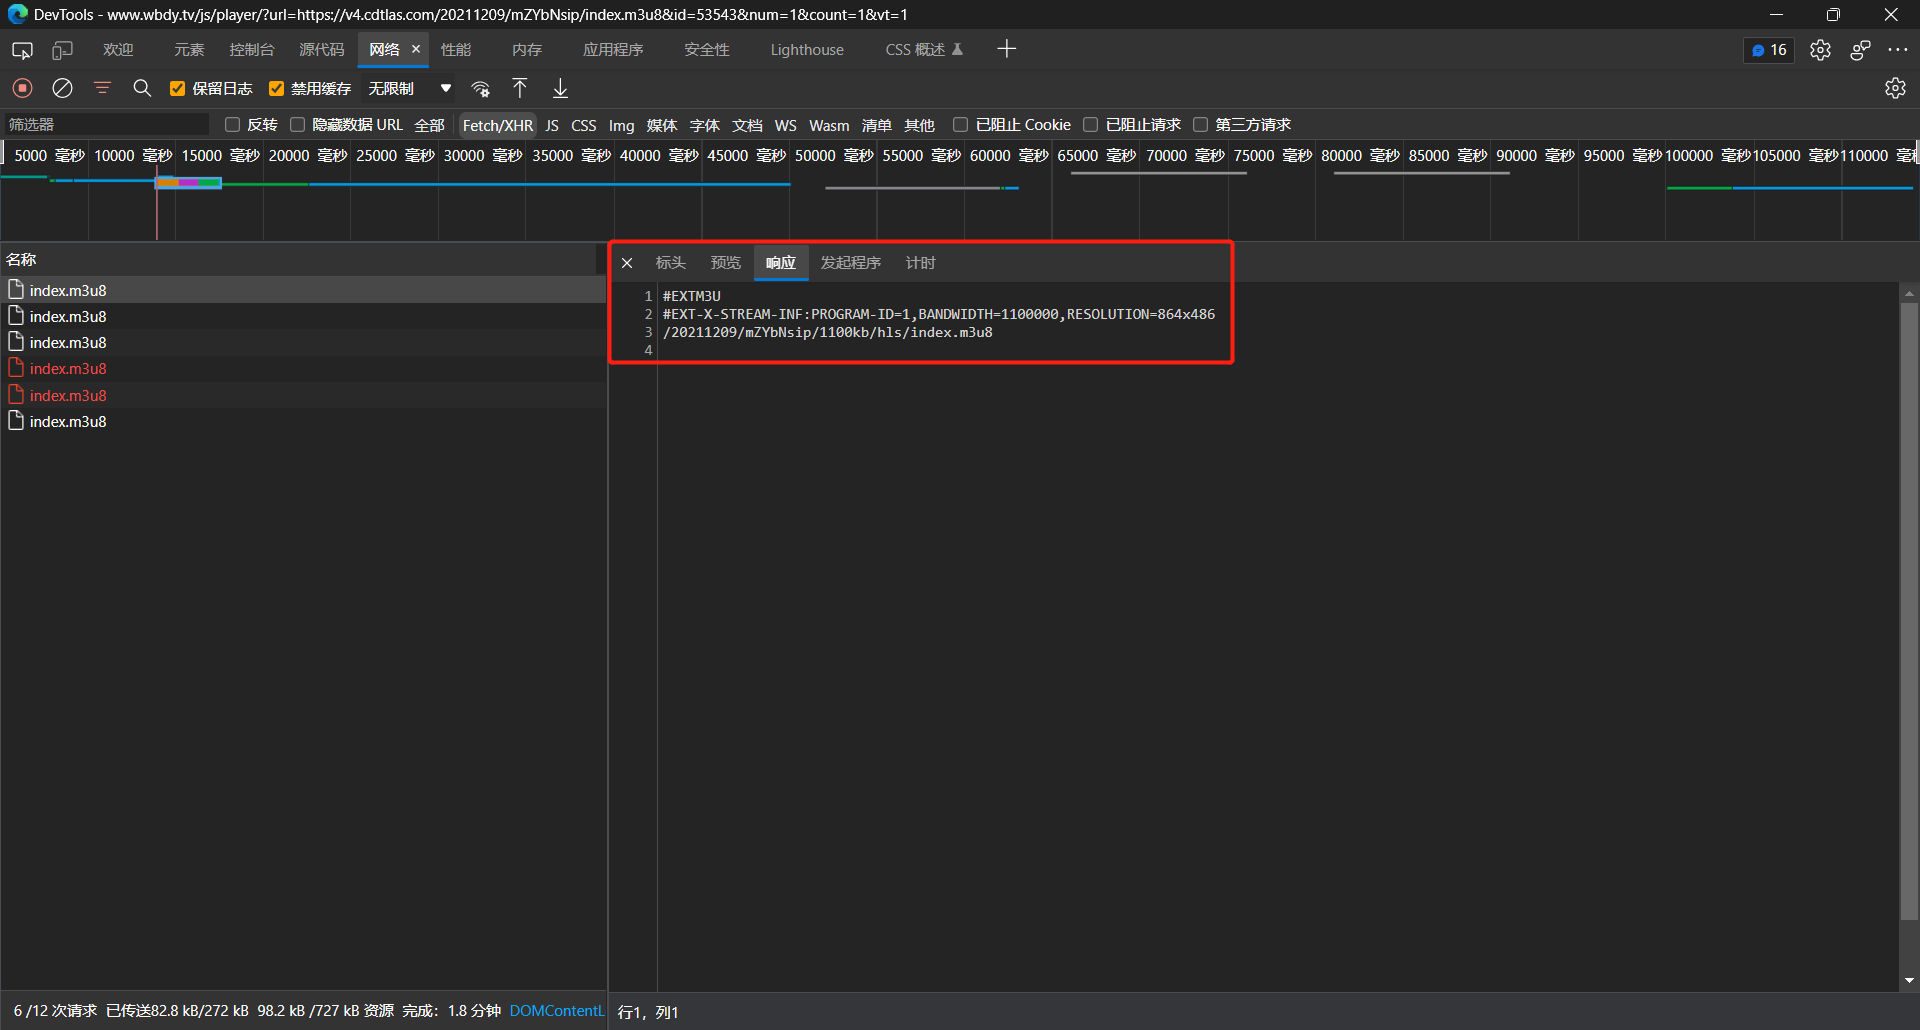The image size is (1920, 1030).
Task: Switch to 应用程序 tab
Action: tap(613, 50)
